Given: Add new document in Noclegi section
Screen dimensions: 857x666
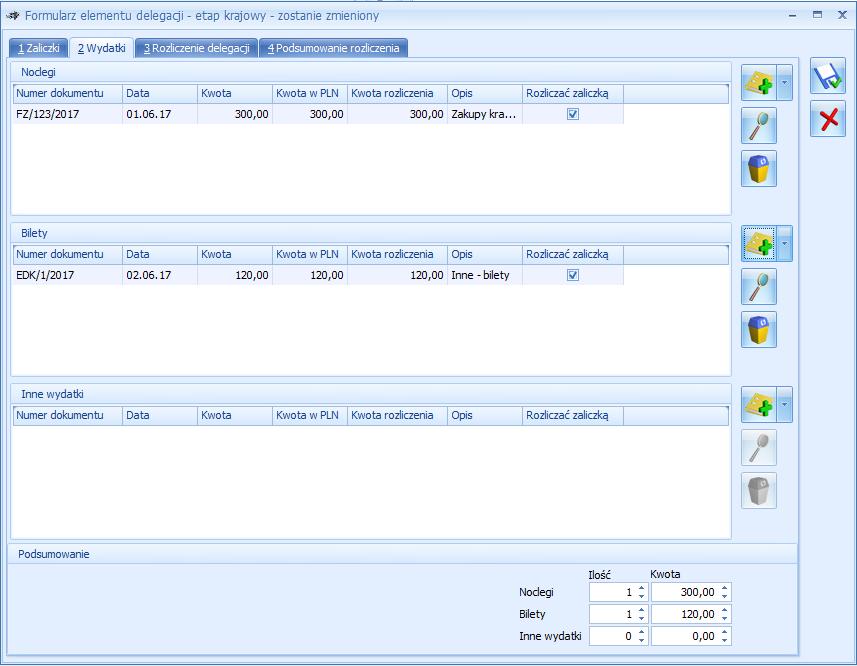Looking at the screenshot, I should (x=759, y=82).
